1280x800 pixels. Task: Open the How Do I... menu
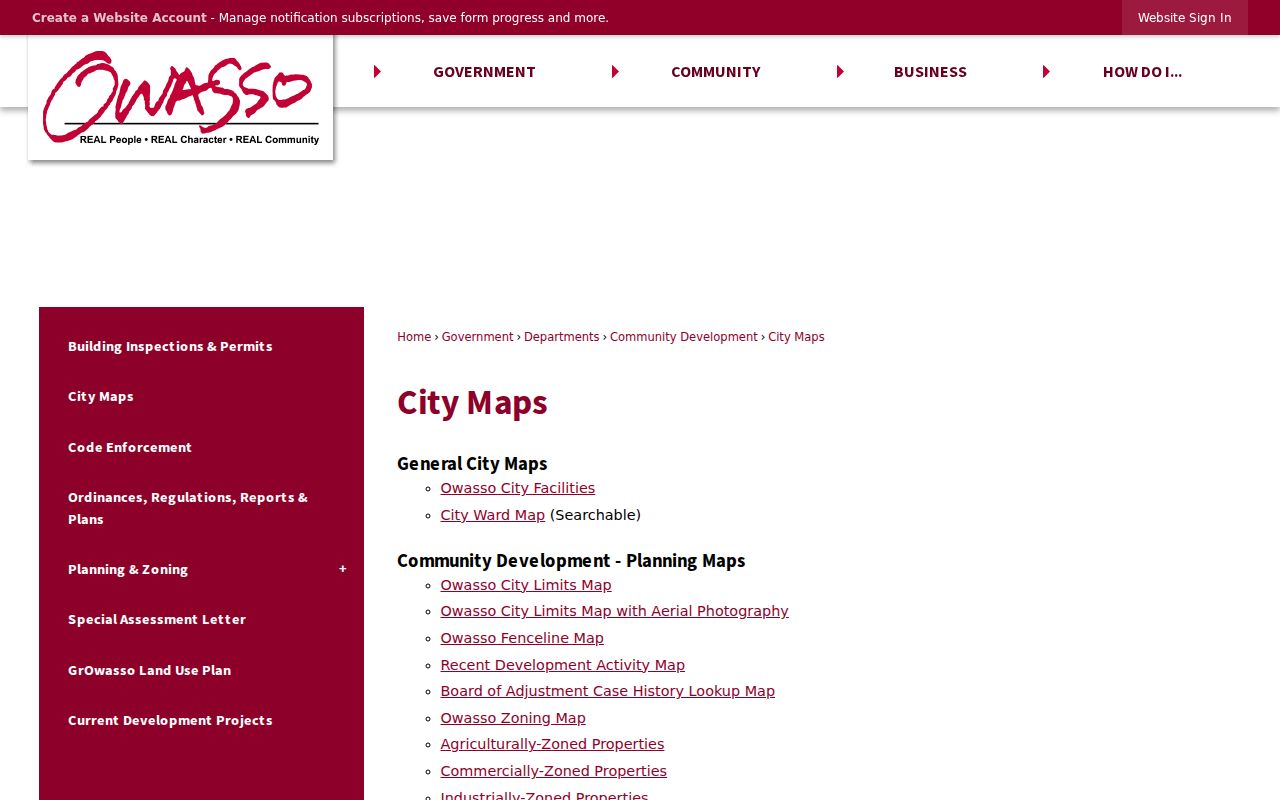tap(1142, 72)
